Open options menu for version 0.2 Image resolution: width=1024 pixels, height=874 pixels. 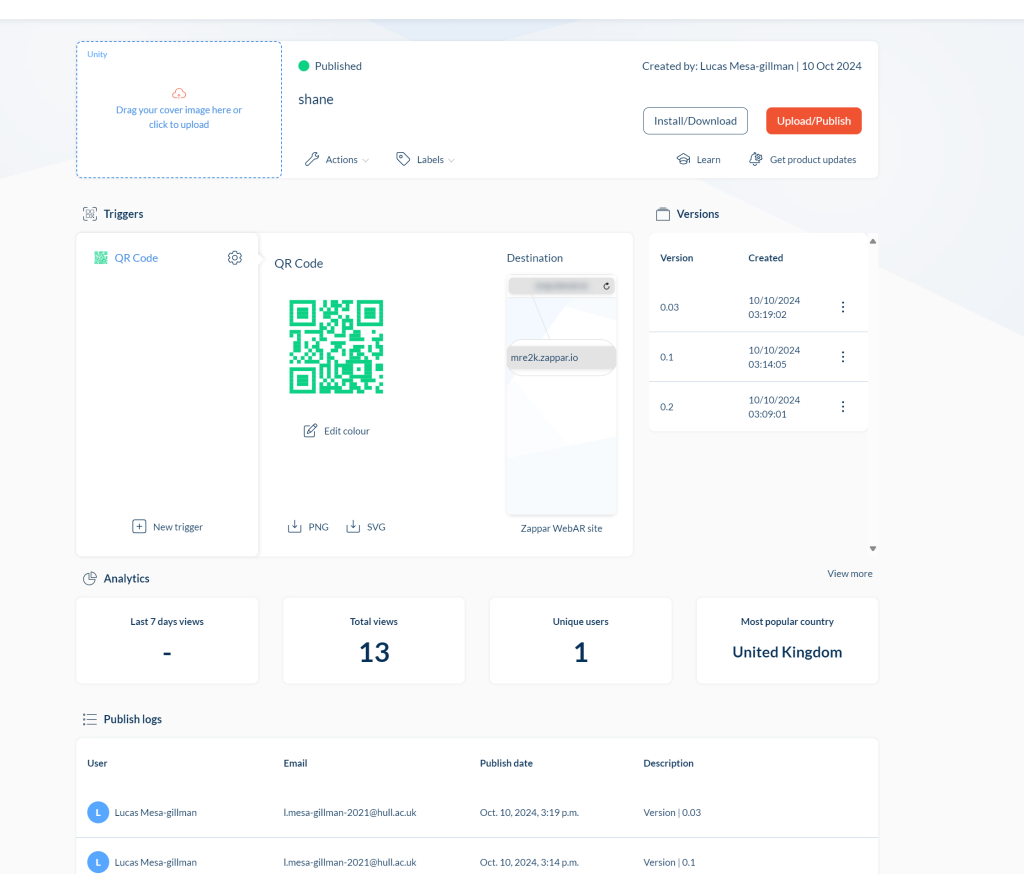click(x=843, y=407)
